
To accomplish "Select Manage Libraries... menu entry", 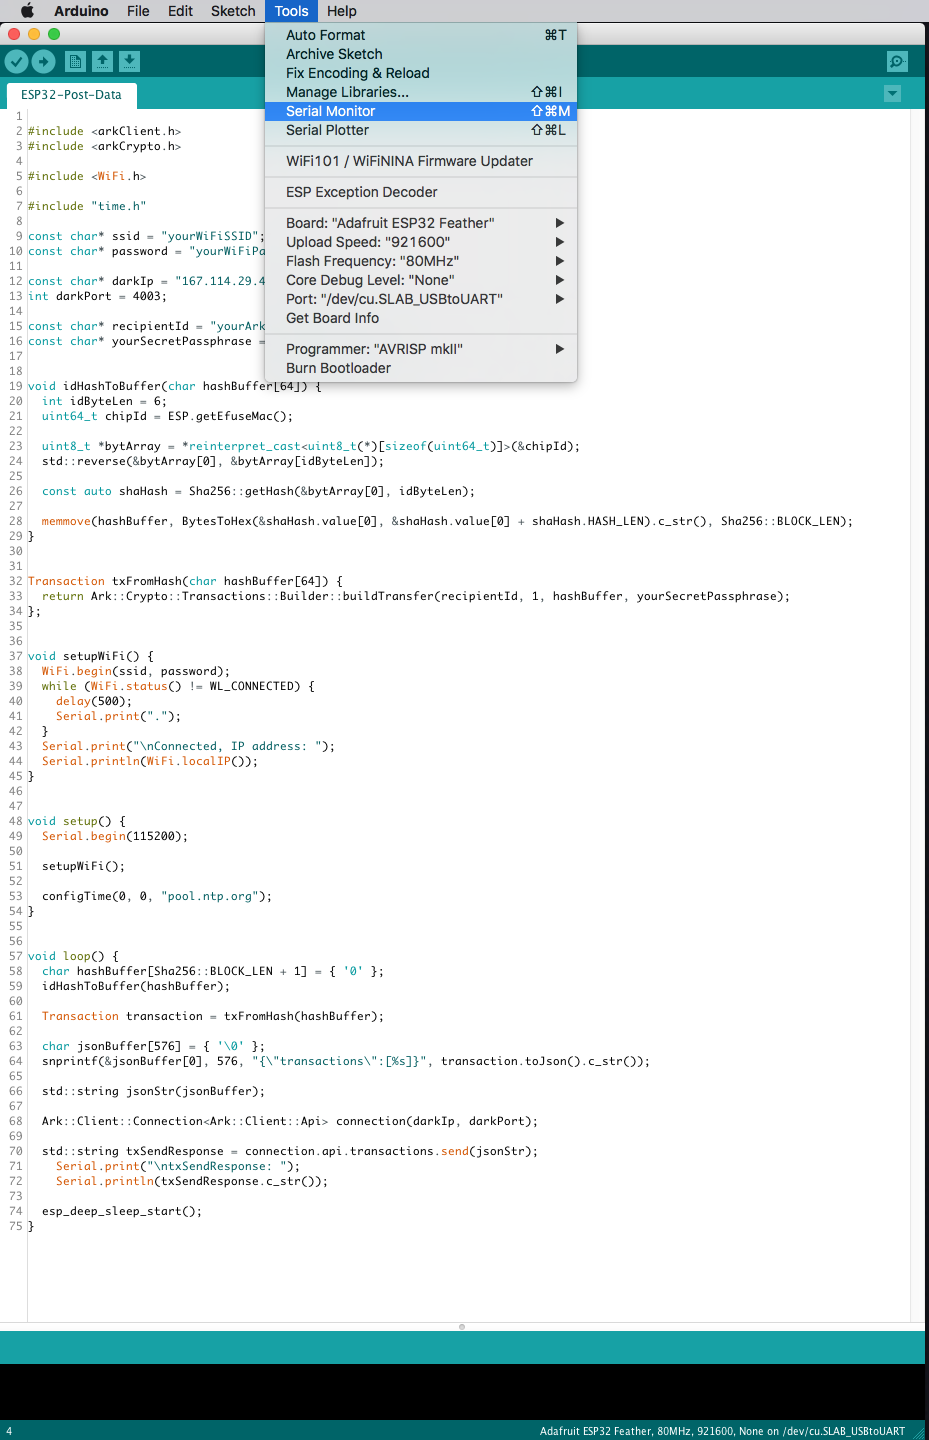I will pyautogui.click(x=347, y=92).
